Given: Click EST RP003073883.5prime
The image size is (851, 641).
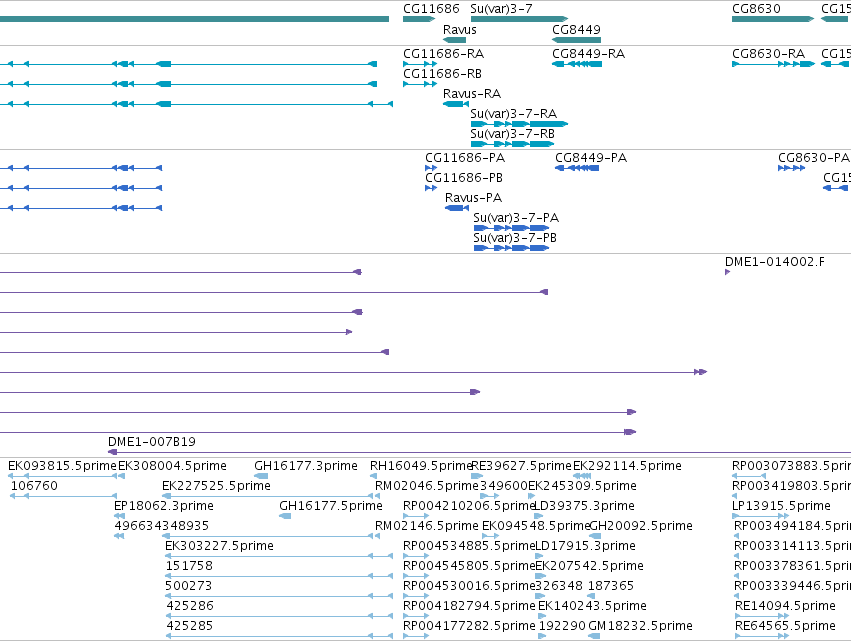Looking at the screenshot, I should 749,476.
